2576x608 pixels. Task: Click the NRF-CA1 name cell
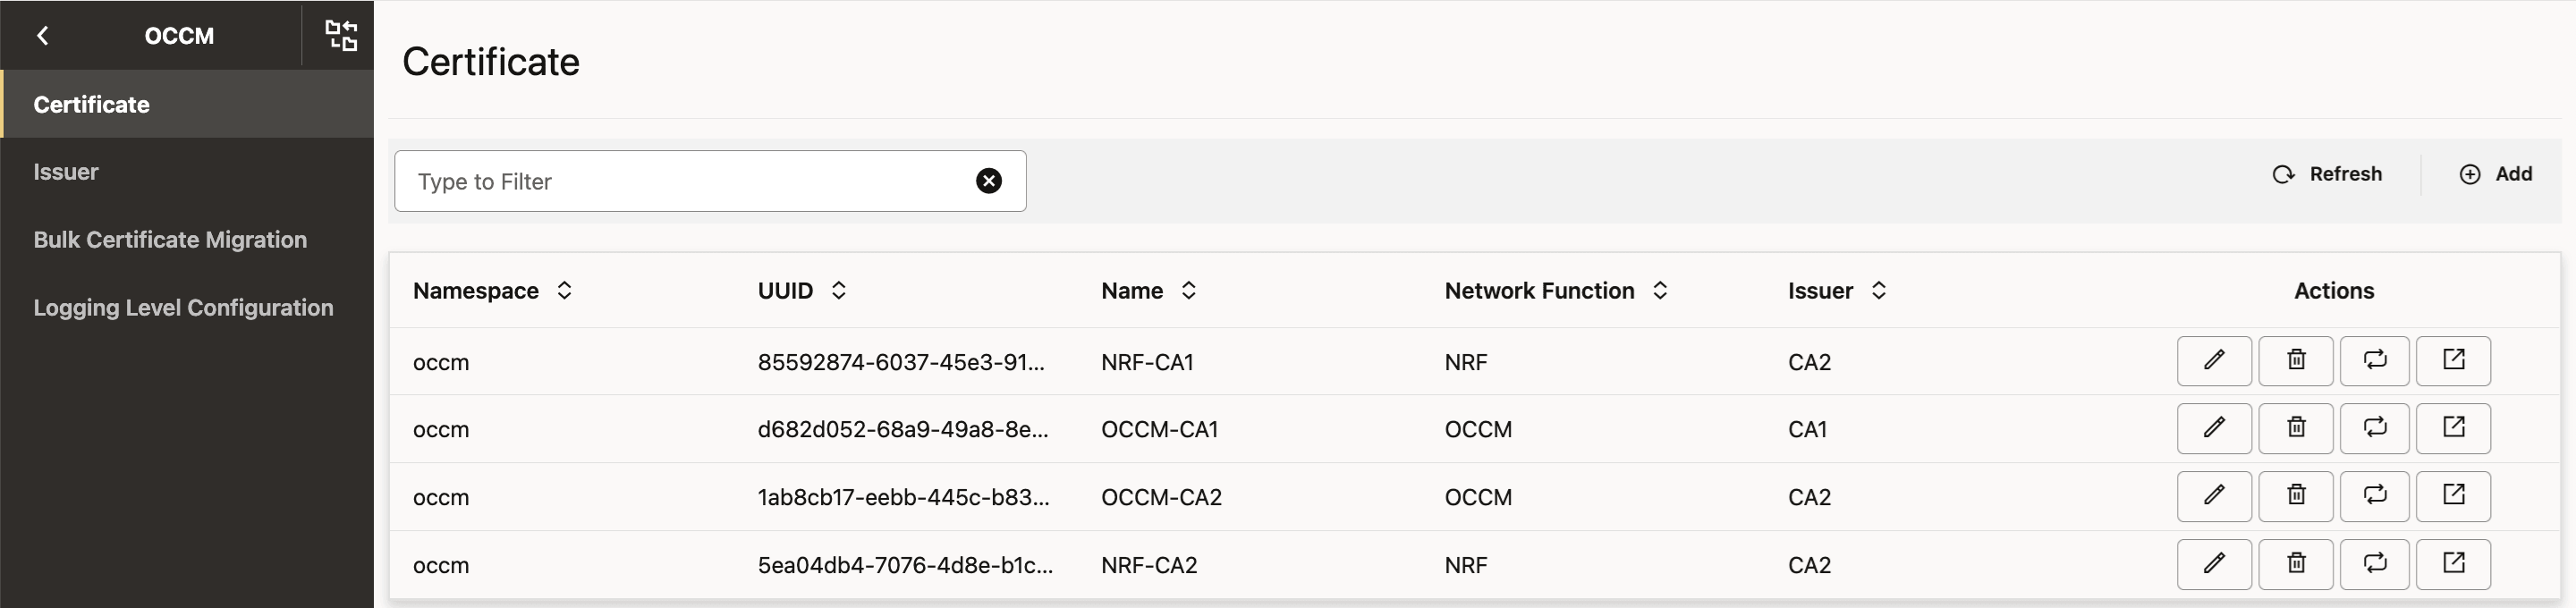tap(1147, 362)
